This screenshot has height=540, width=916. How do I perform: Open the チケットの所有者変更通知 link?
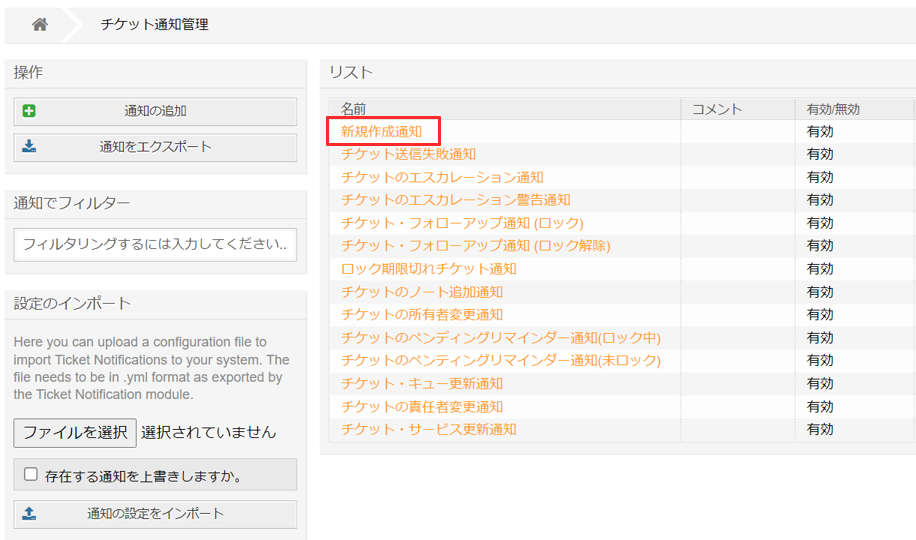click(422, 314)
